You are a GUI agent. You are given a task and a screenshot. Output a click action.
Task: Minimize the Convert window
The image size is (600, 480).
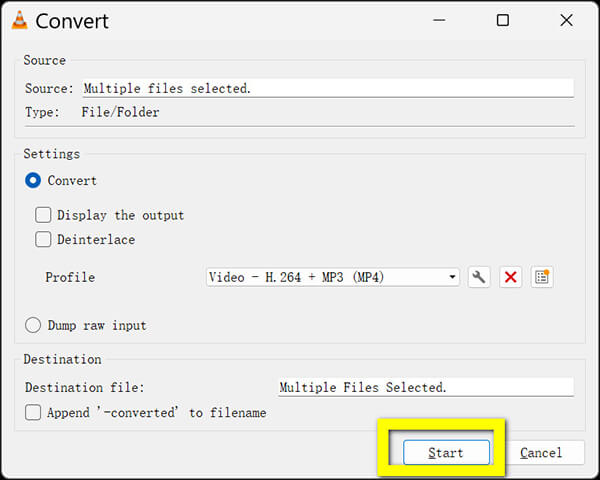coord(439,20)
